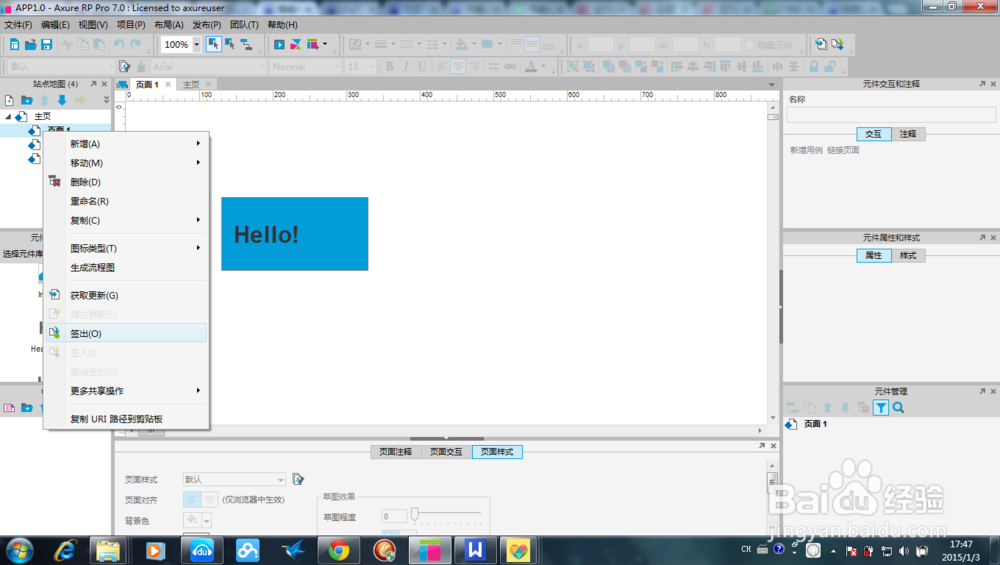
Task: Click the search magnifier in widget manager
Action: click(x=898, y=408)
